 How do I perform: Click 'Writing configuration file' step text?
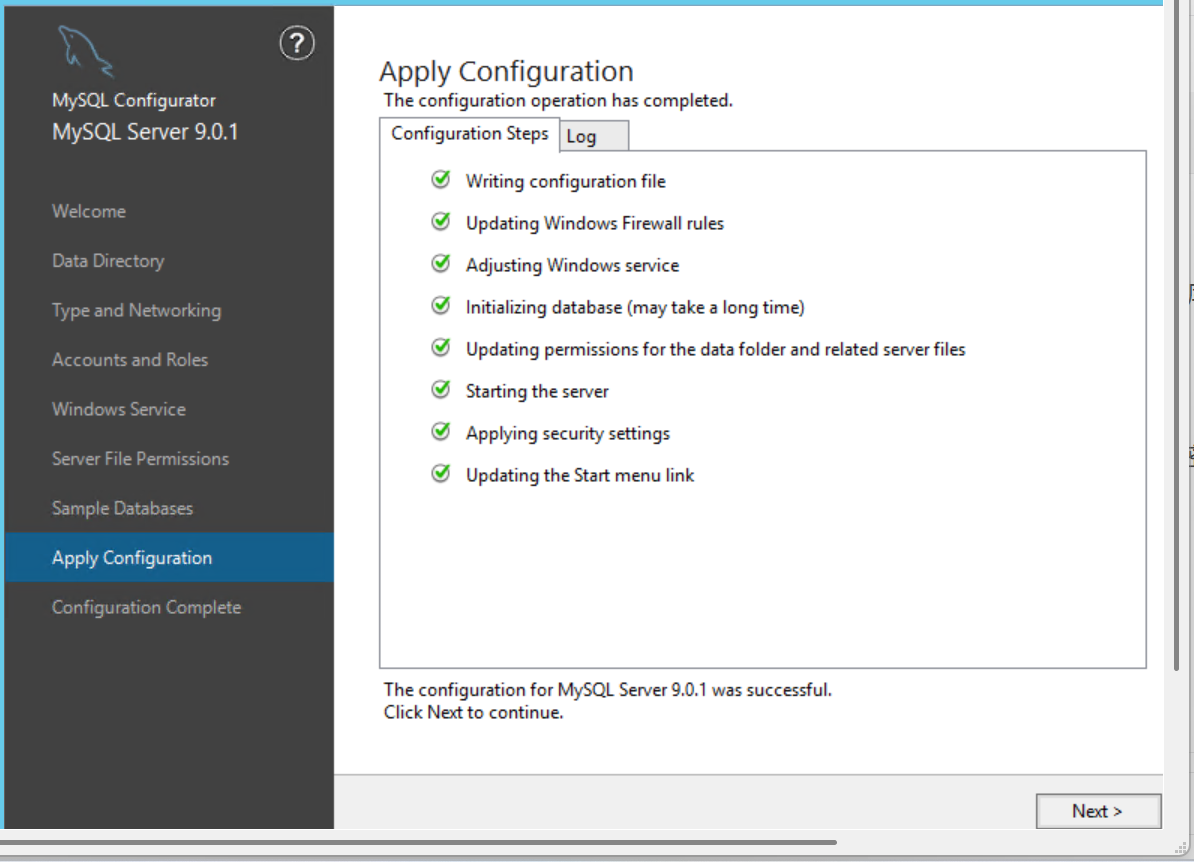[x=566, y=181]
